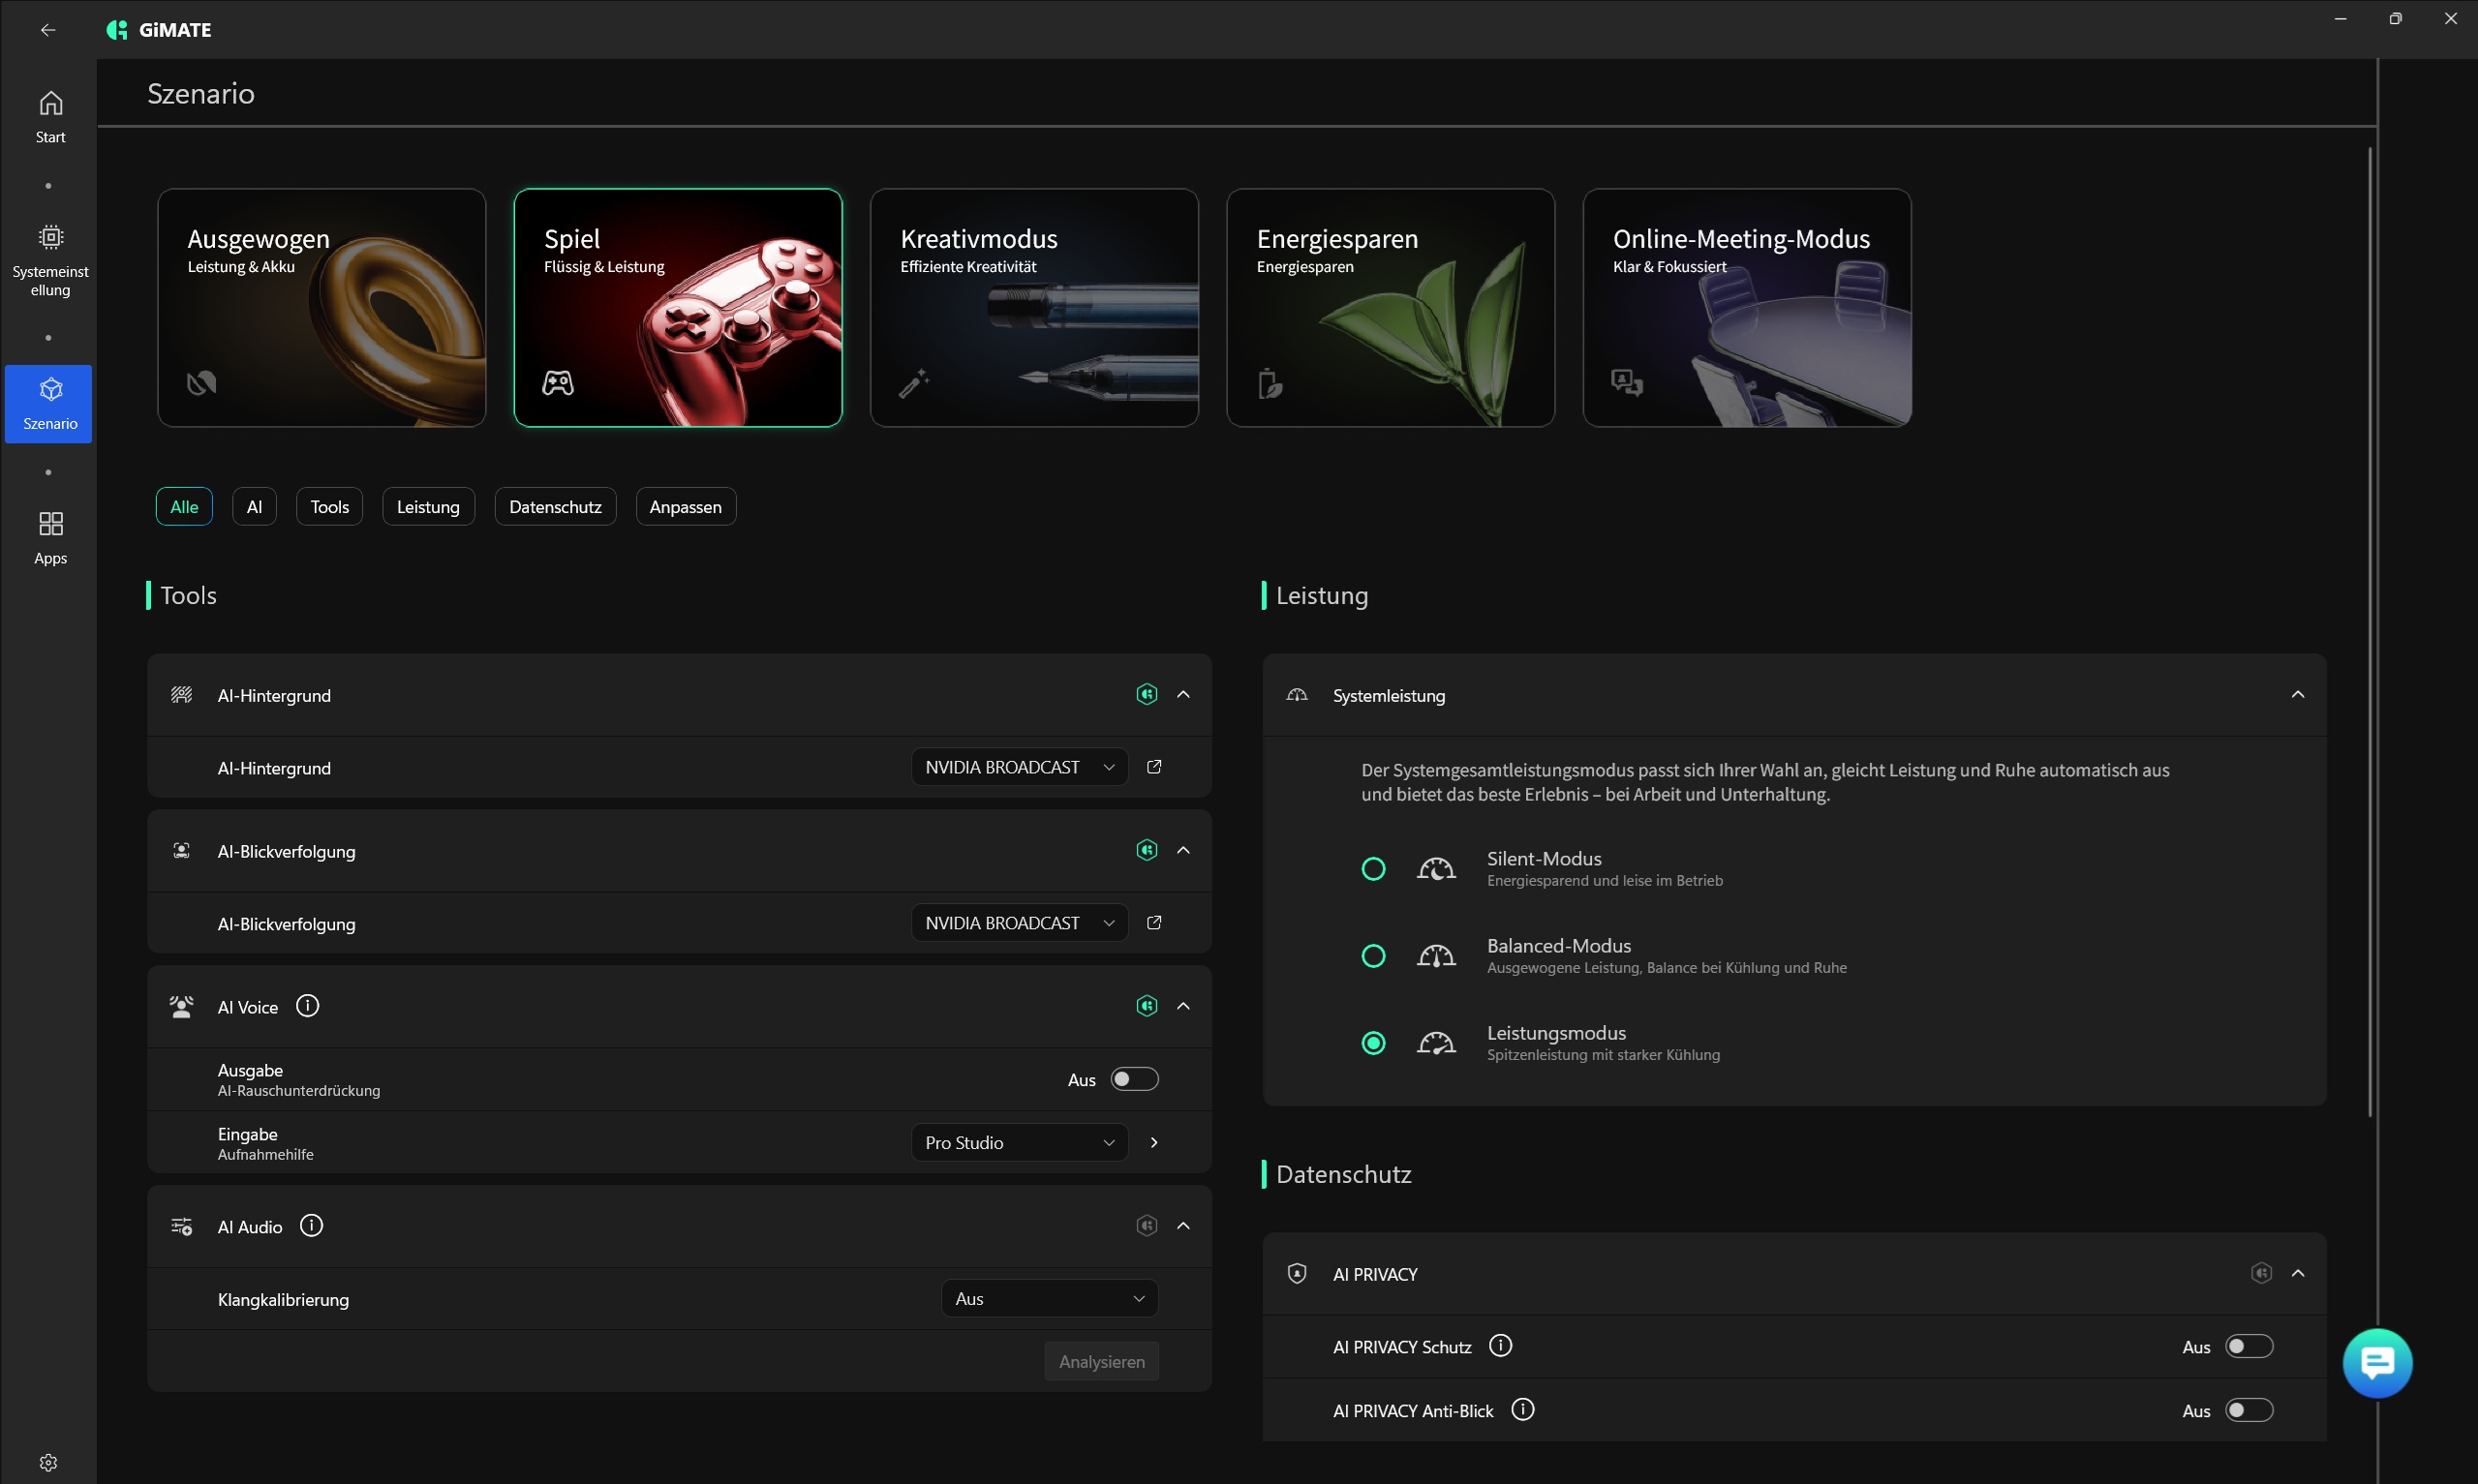Switch to the Datenschutz filter tab
The width and height of the screenshot is (2478, 1484).
pos(555,507)
